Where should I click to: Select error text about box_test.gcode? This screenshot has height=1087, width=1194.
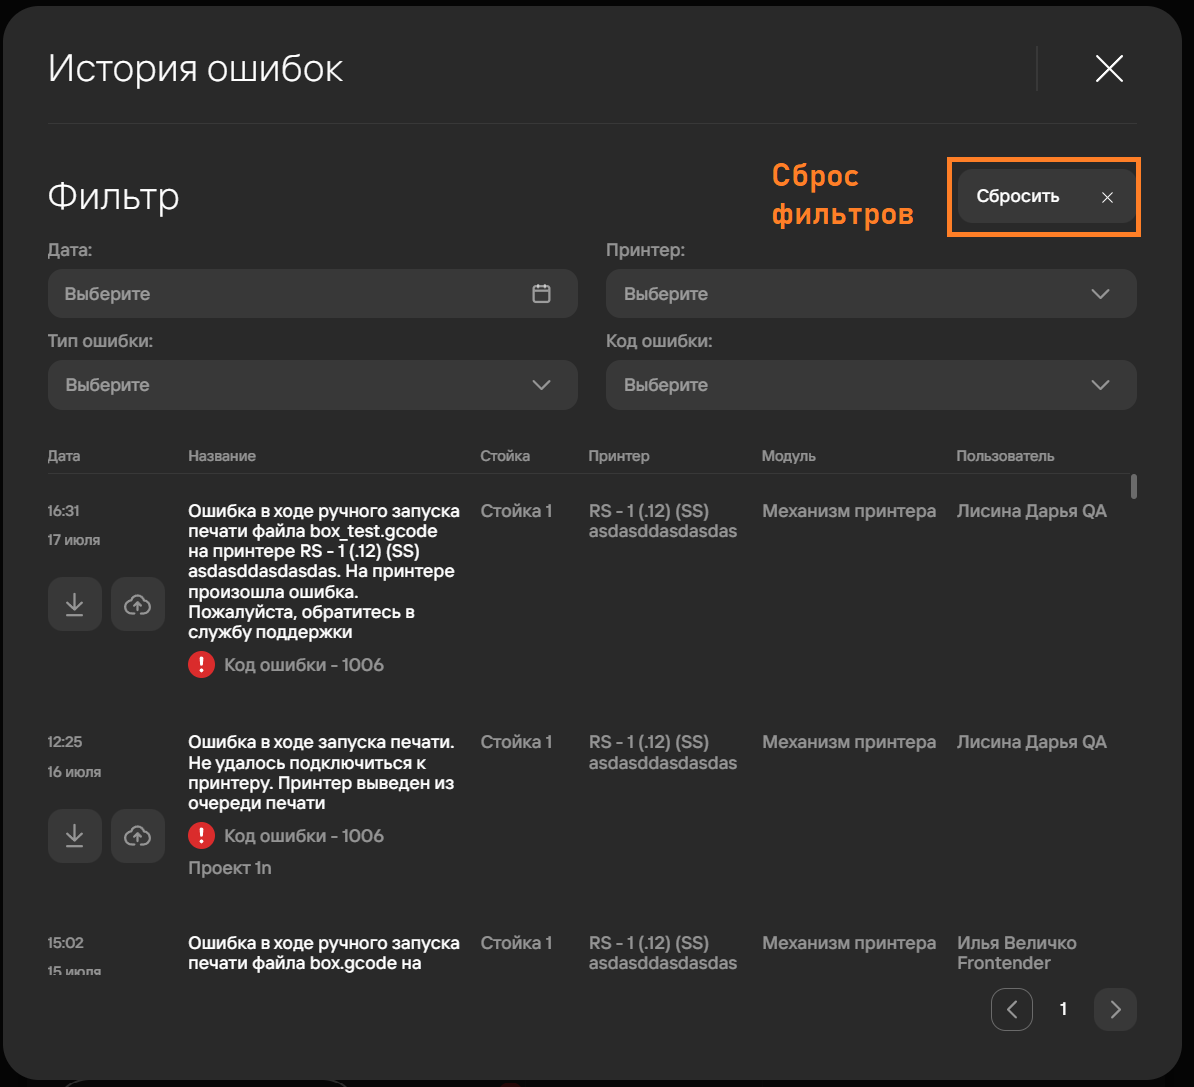[324, 571]
